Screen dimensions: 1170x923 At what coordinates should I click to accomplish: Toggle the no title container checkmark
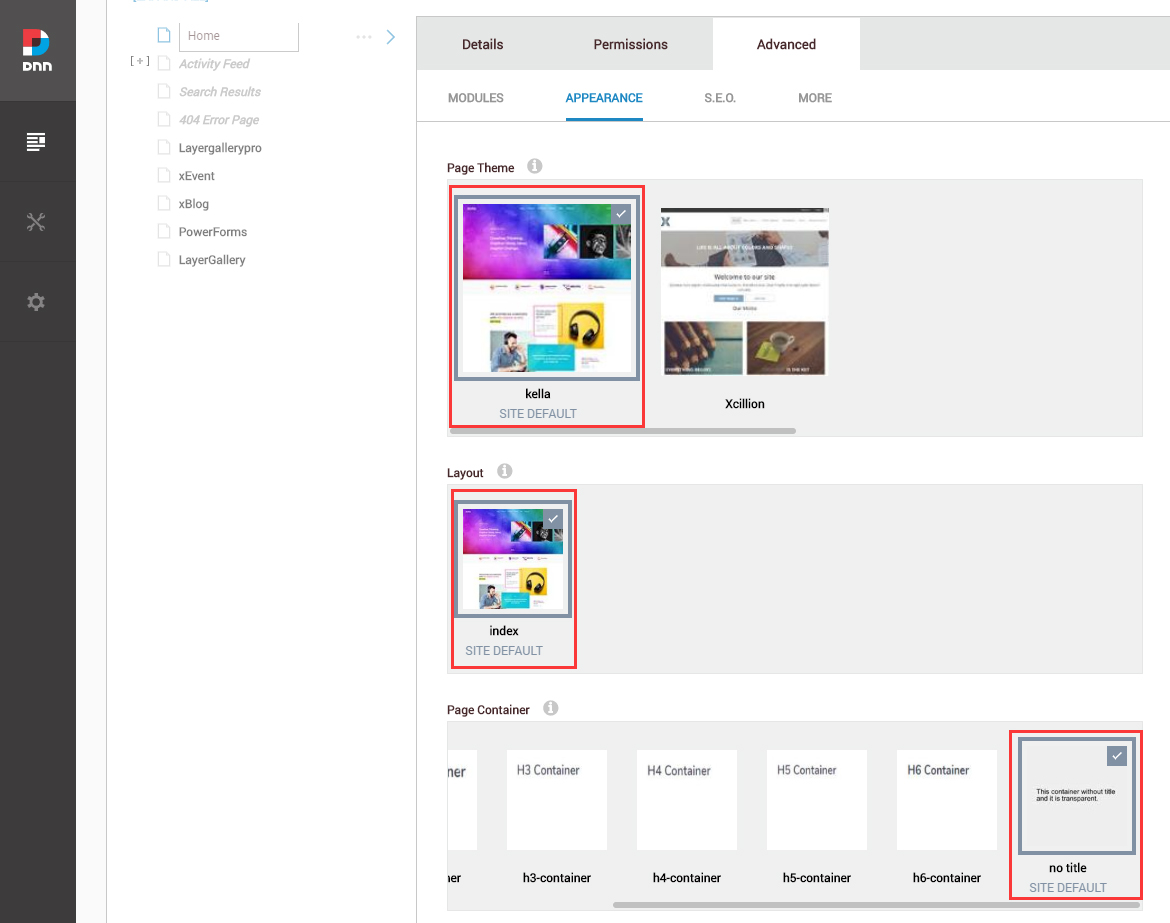(x=1117, y=756)
